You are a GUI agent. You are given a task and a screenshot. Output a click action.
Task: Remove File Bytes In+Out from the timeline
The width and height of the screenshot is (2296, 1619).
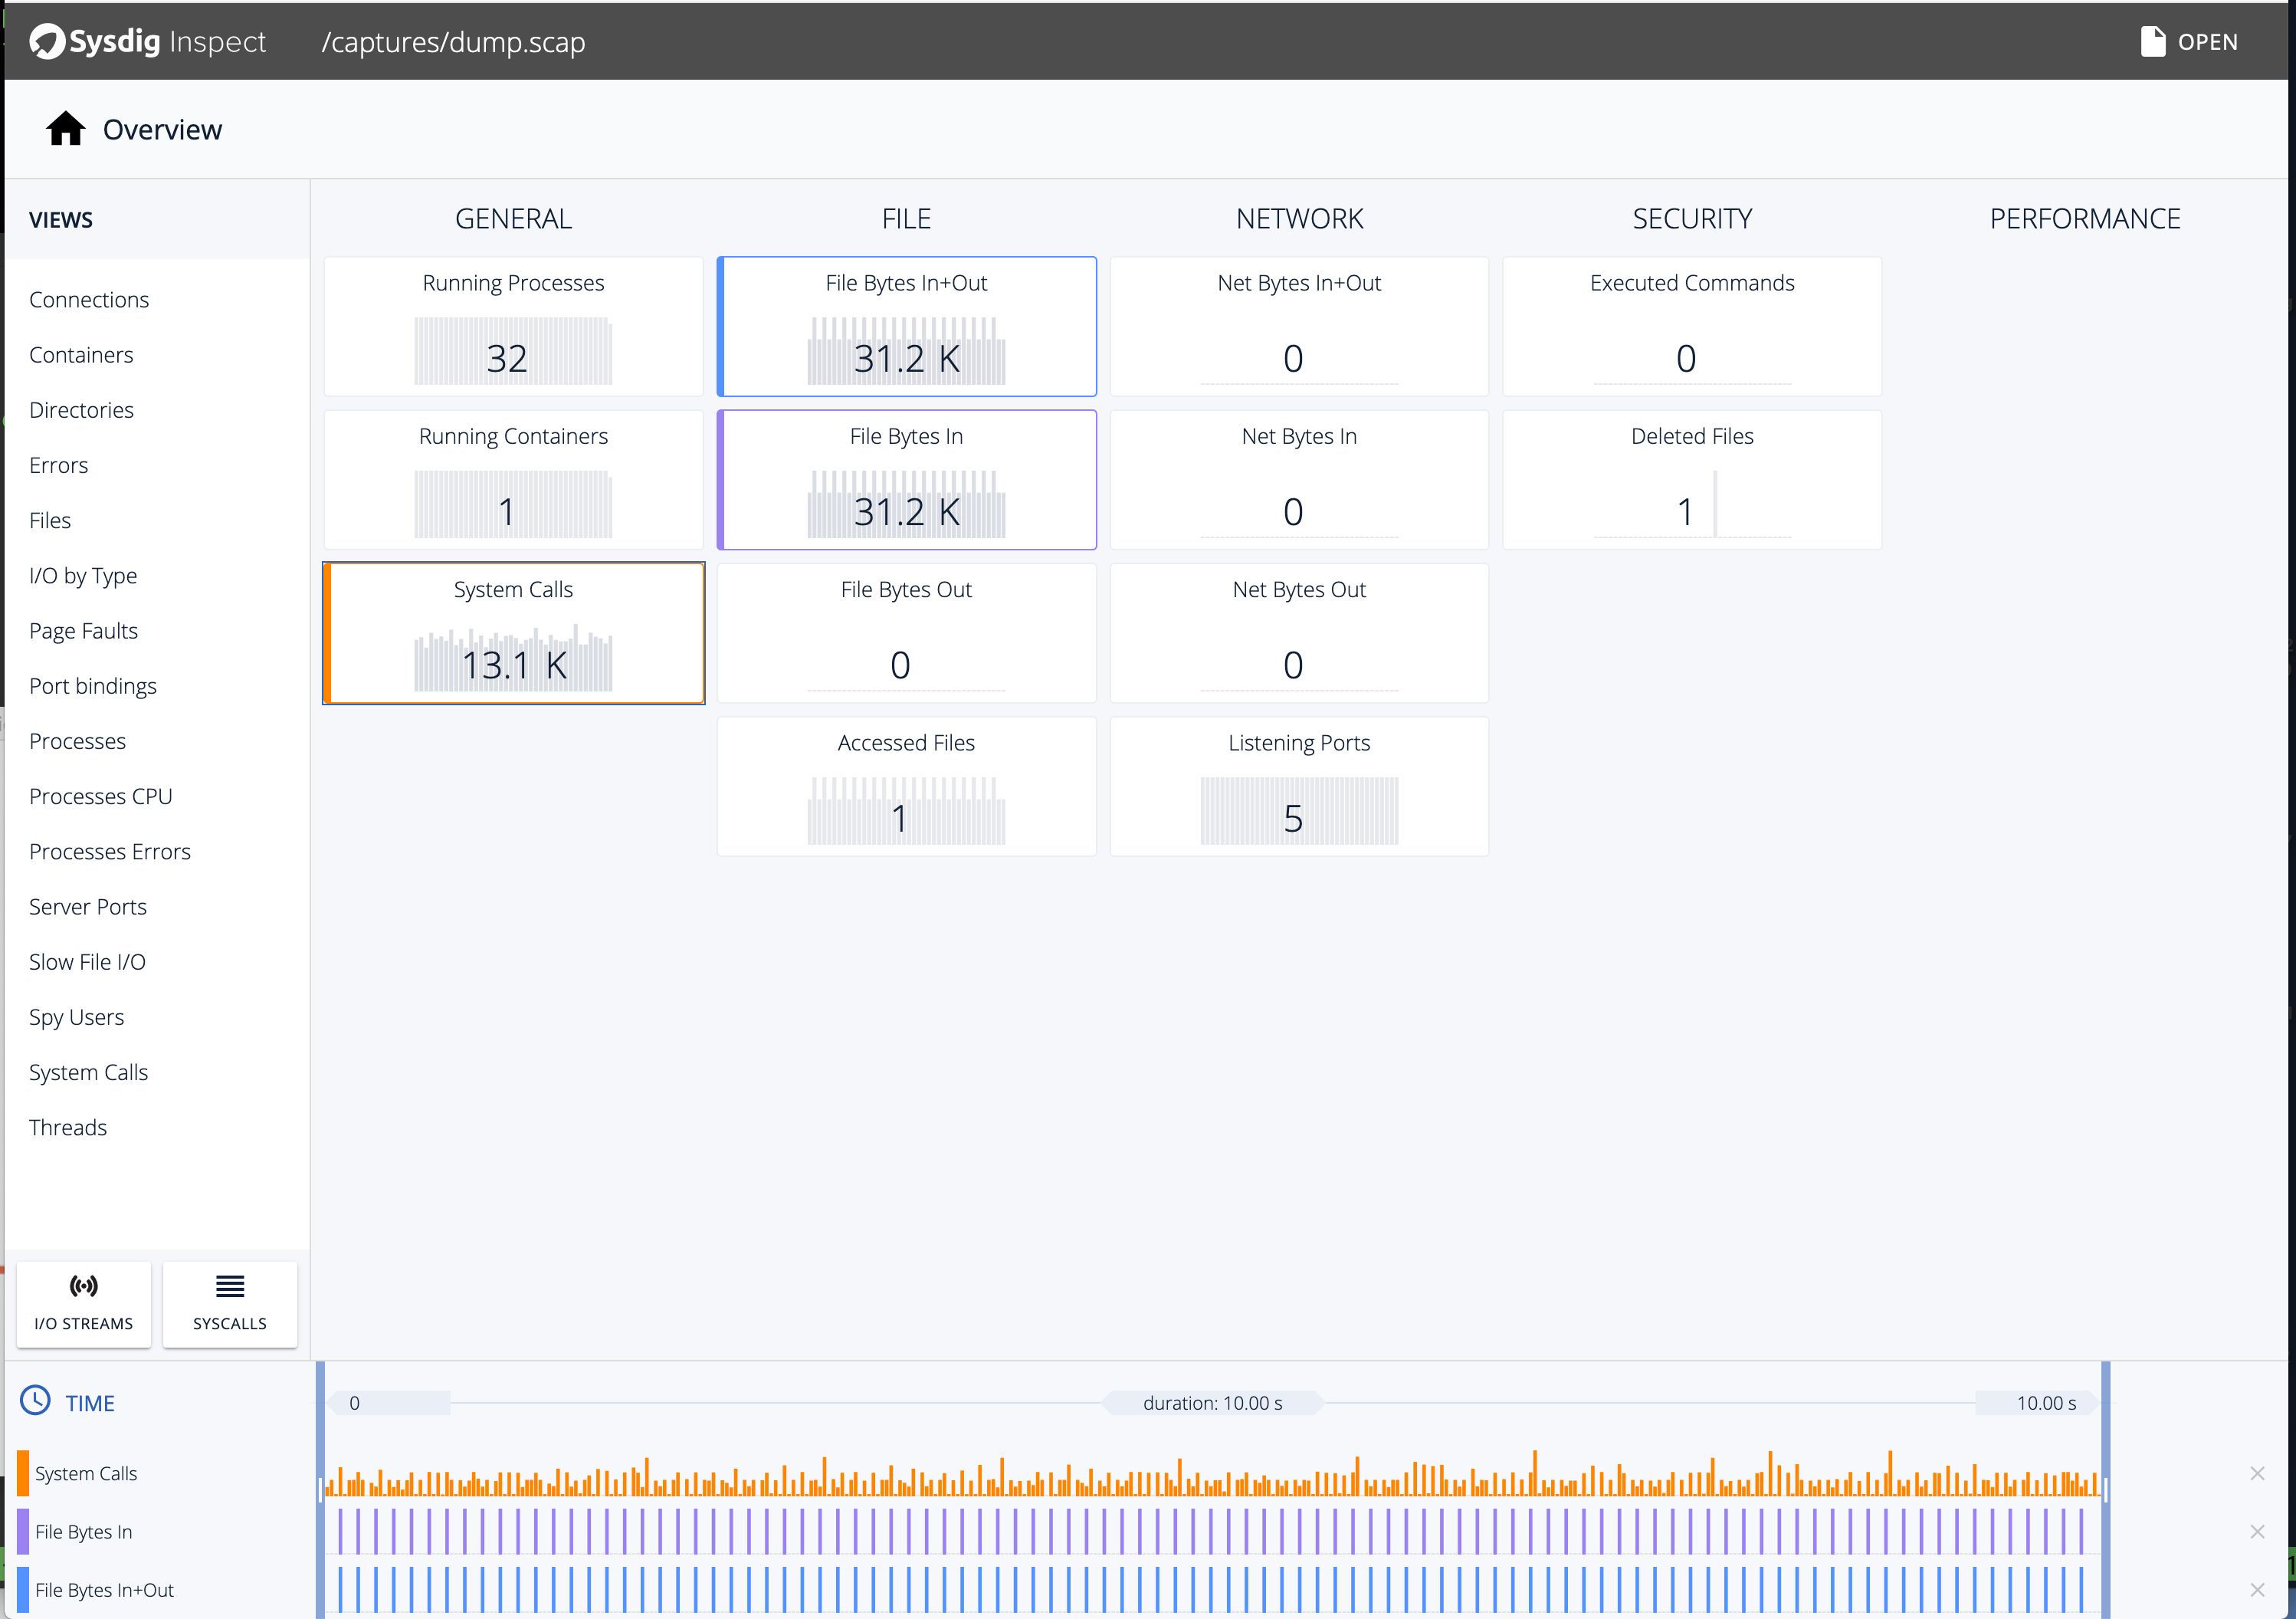(2257, 1589)
